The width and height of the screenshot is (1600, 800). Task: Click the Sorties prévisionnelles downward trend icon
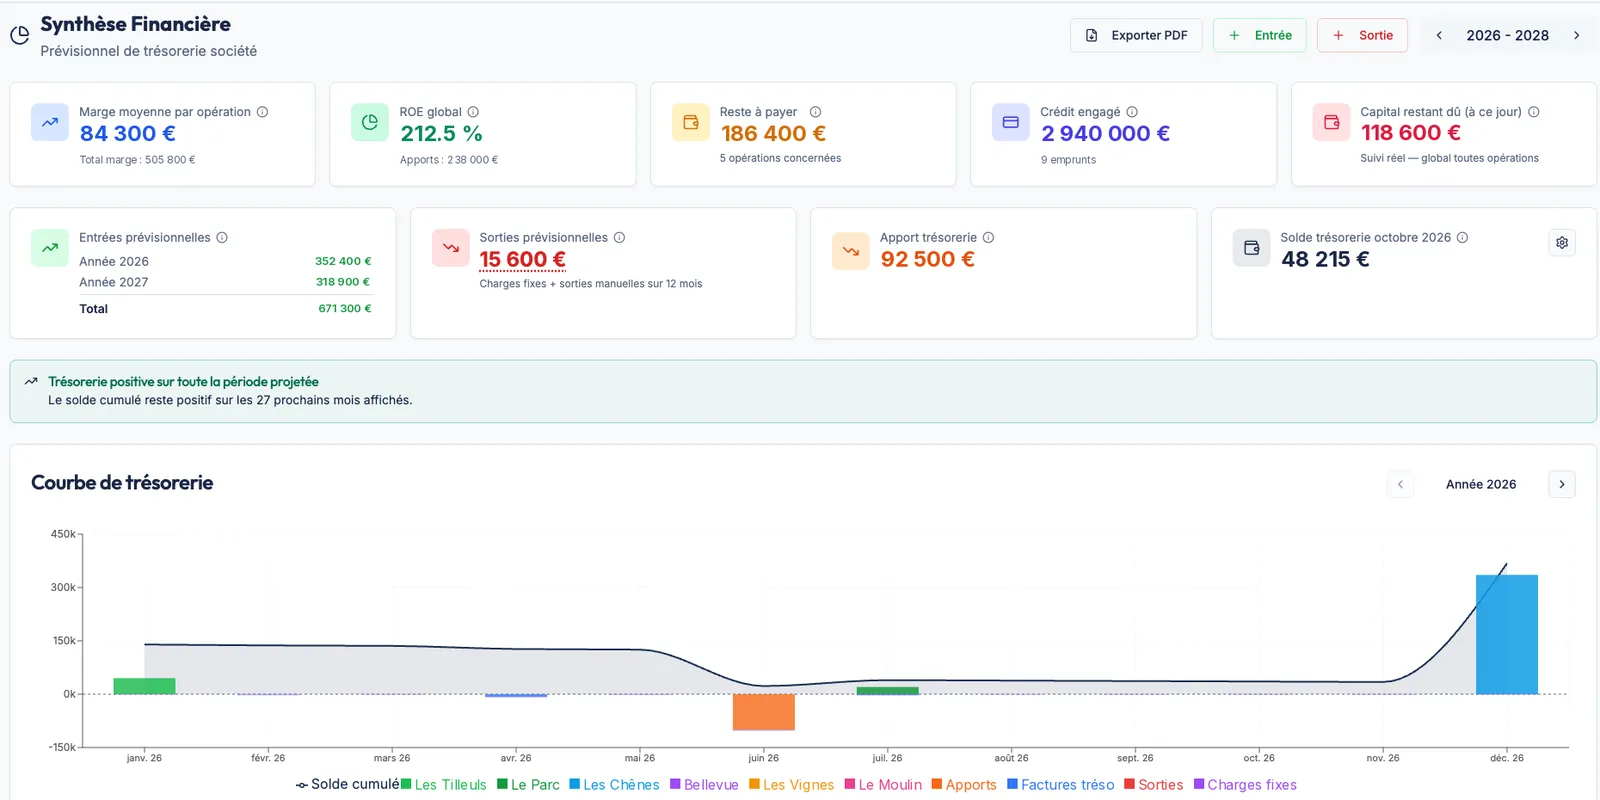pos(451,248)
